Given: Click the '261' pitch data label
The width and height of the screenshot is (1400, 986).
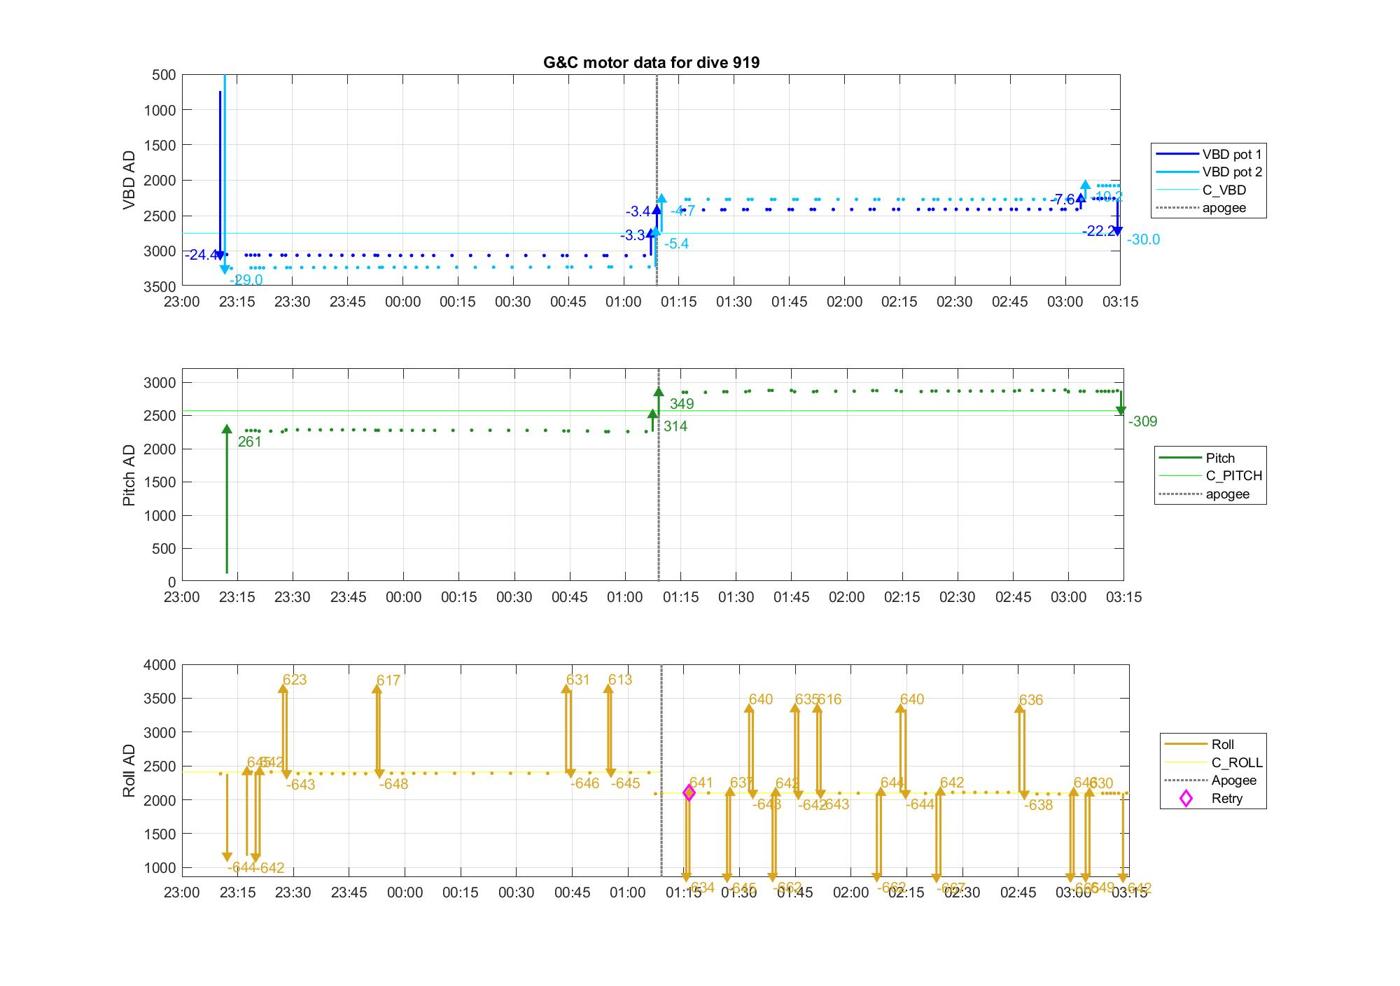Looking at the screenshot, I should click(x=250, y=441).
